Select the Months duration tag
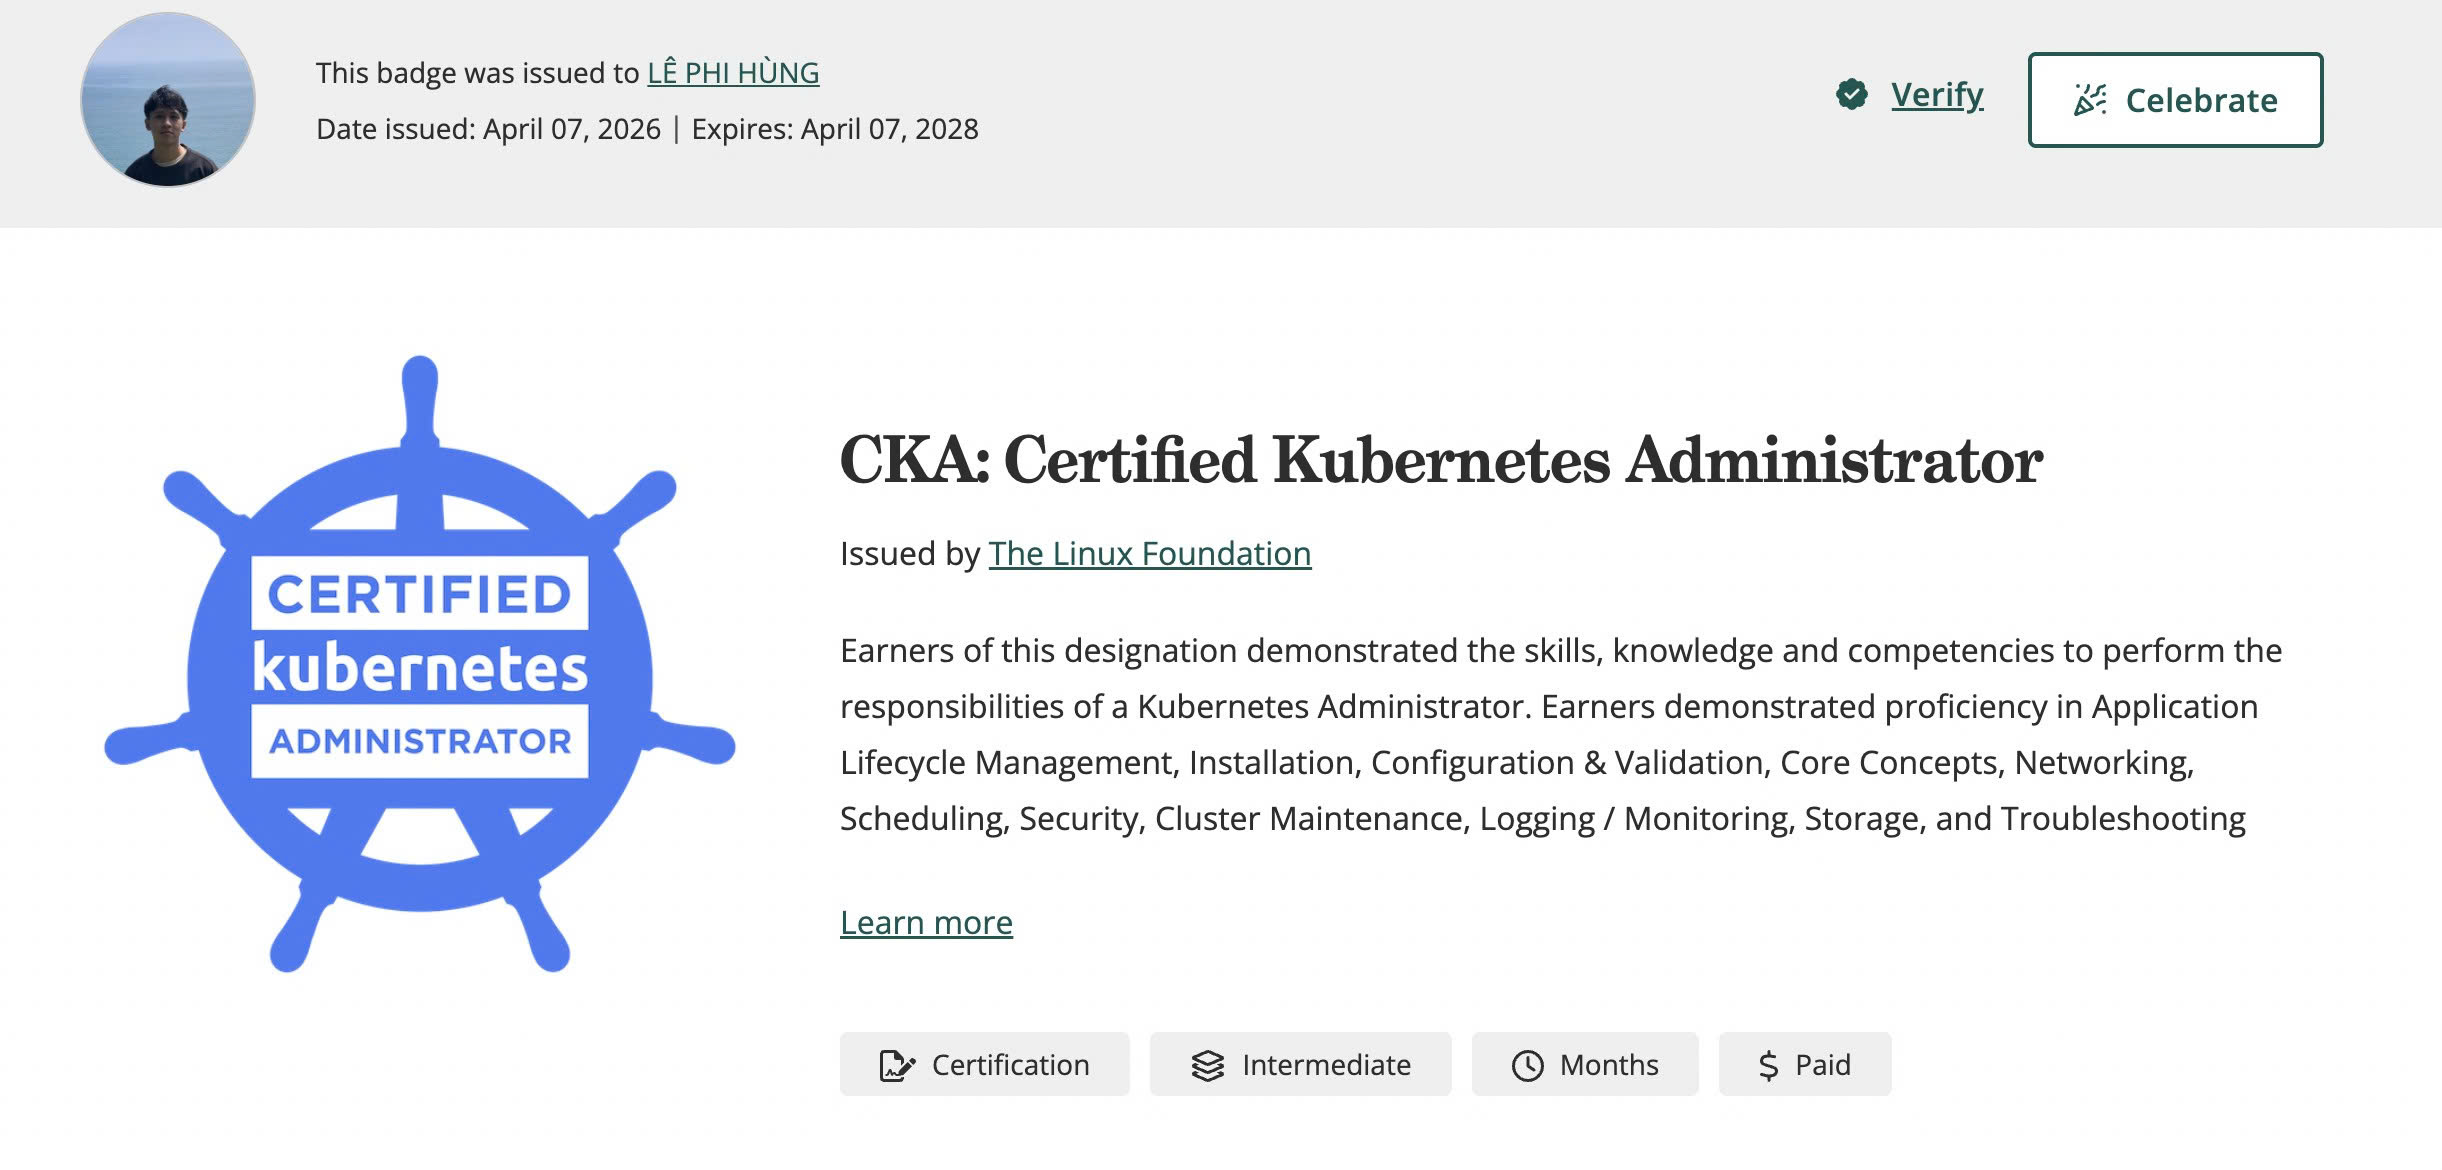This screenshot has height=1170, width=2442. coord(1609,1065)
